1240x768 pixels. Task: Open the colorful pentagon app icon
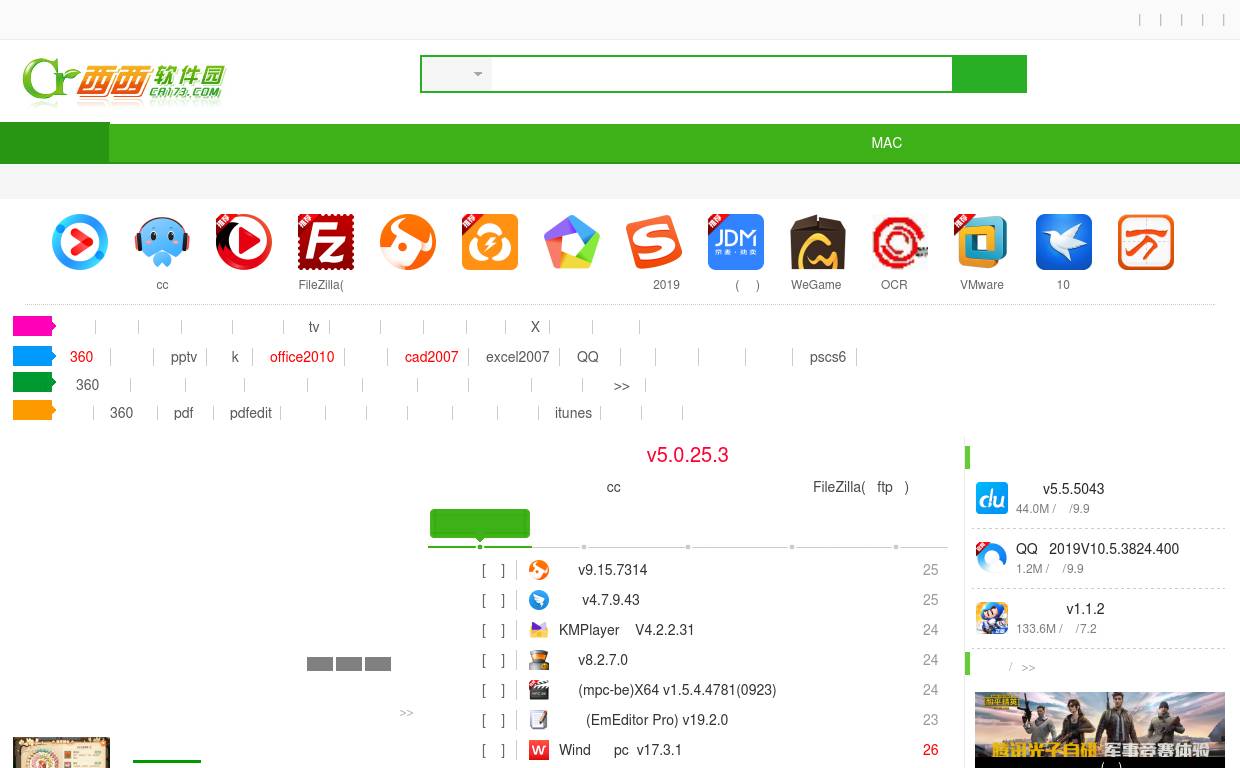tap(572, 242)
